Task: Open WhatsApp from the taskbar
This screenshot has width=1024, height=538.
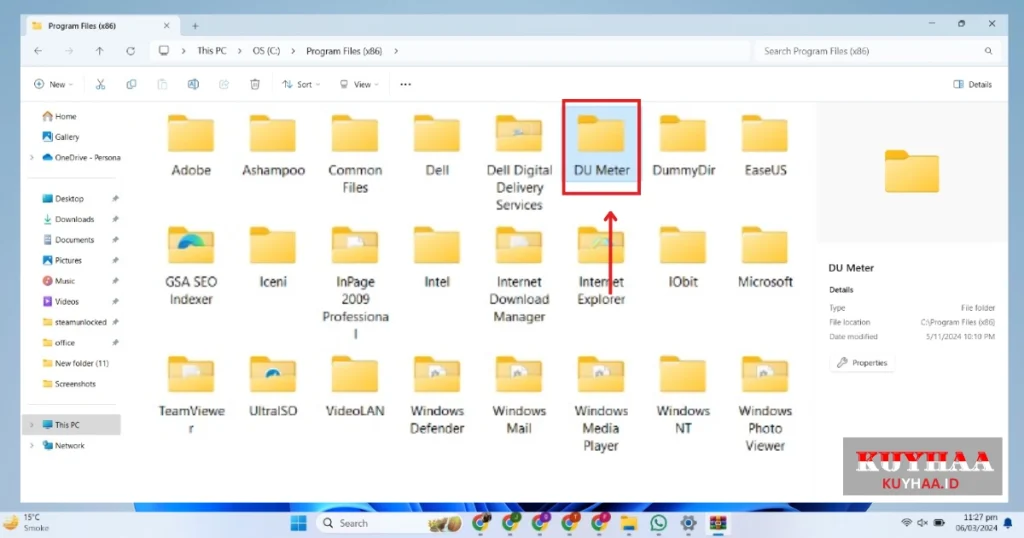Action: 658,523
